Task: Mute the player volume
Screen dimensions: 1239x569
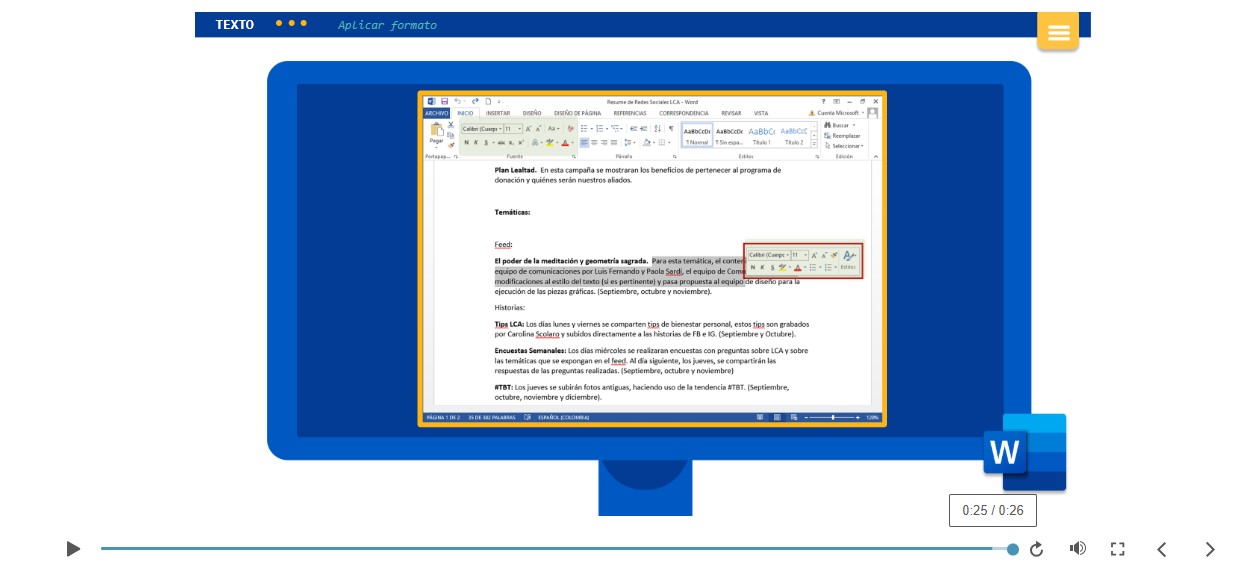Action: (x=1077, y=548)
